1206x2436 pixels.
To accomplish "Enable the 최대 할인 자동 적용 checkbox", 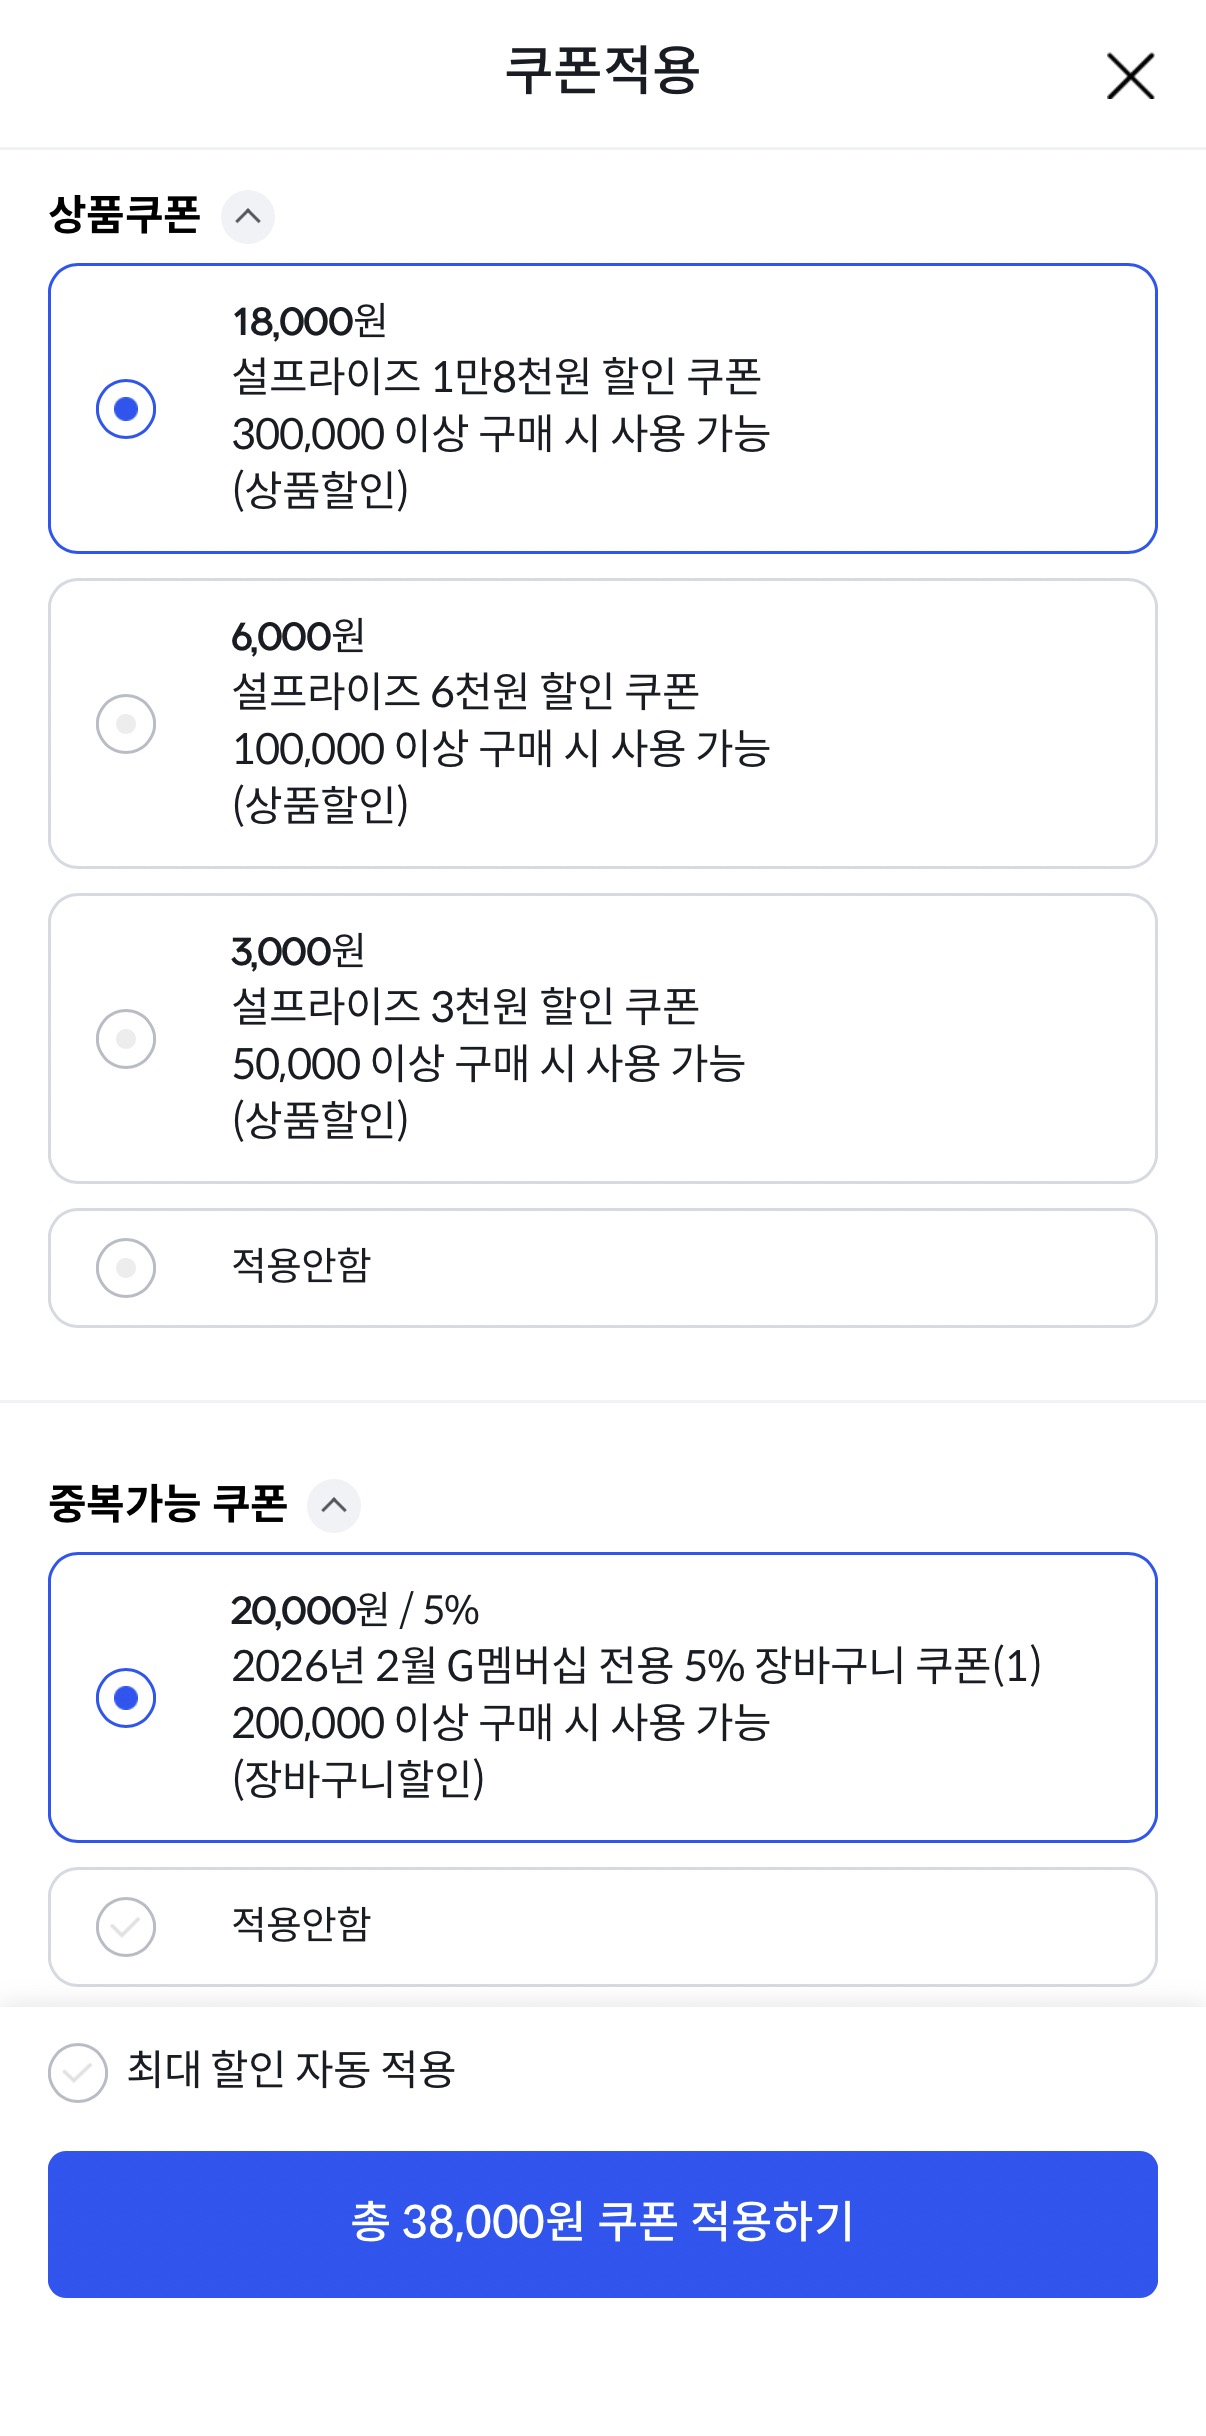I will coord(78,2072).
